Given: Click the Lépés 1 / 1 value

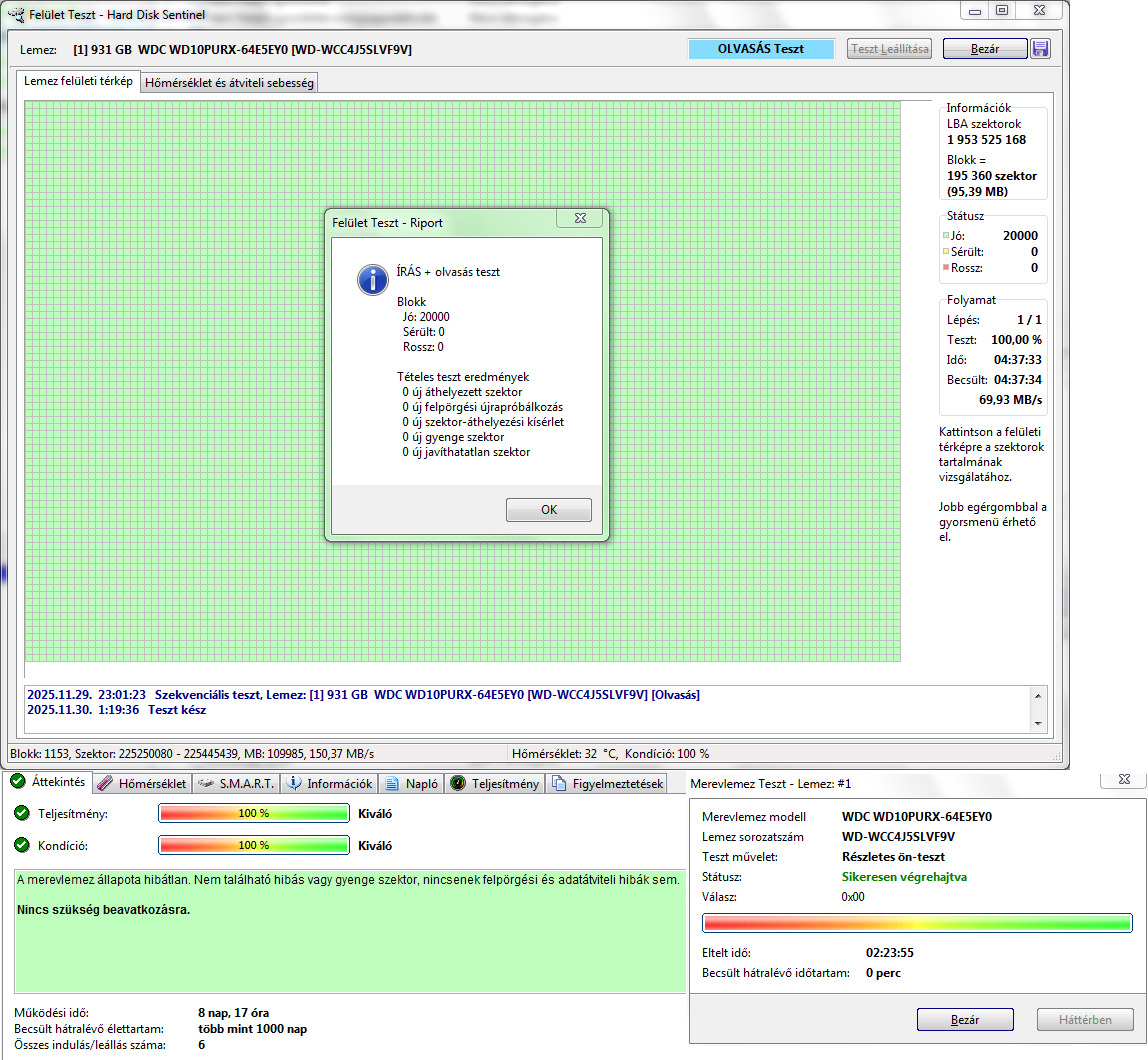Looking at the screenshot, I should point(1029,320).
